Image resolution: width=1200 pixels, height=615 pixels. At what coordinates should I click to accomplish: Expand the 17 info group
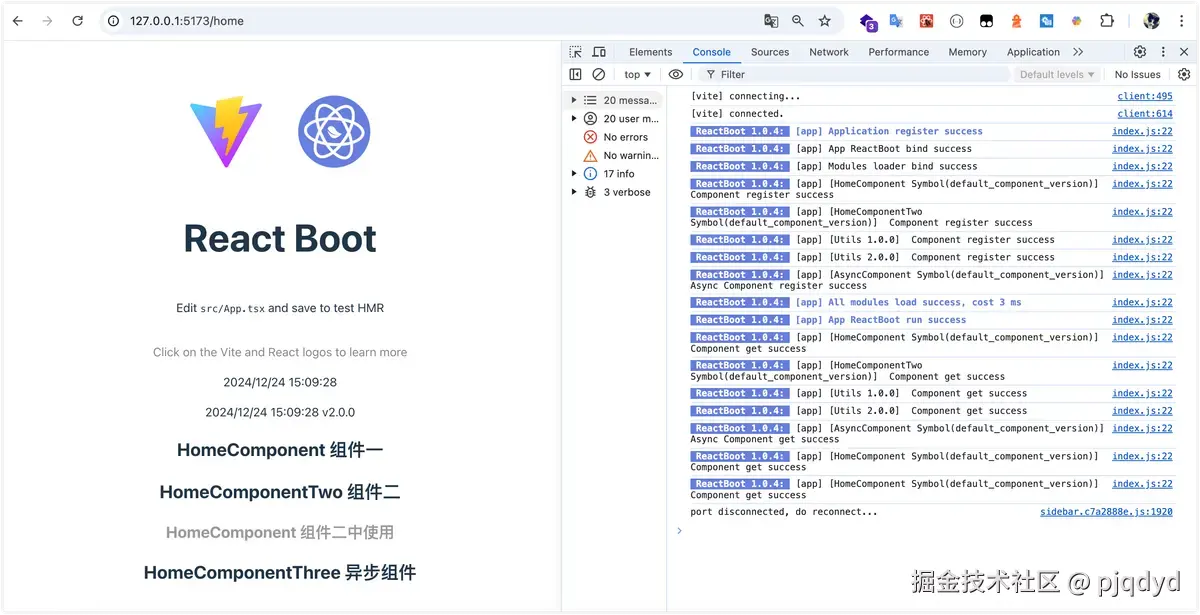574,174
